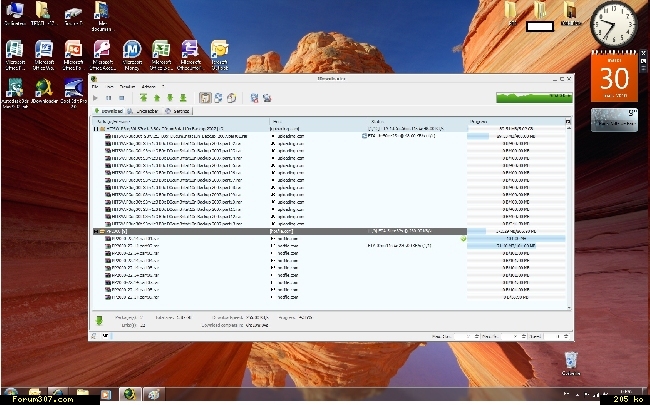Sort by Progress column header
Viewport: 650px width, 405px height.
point(516,121)
